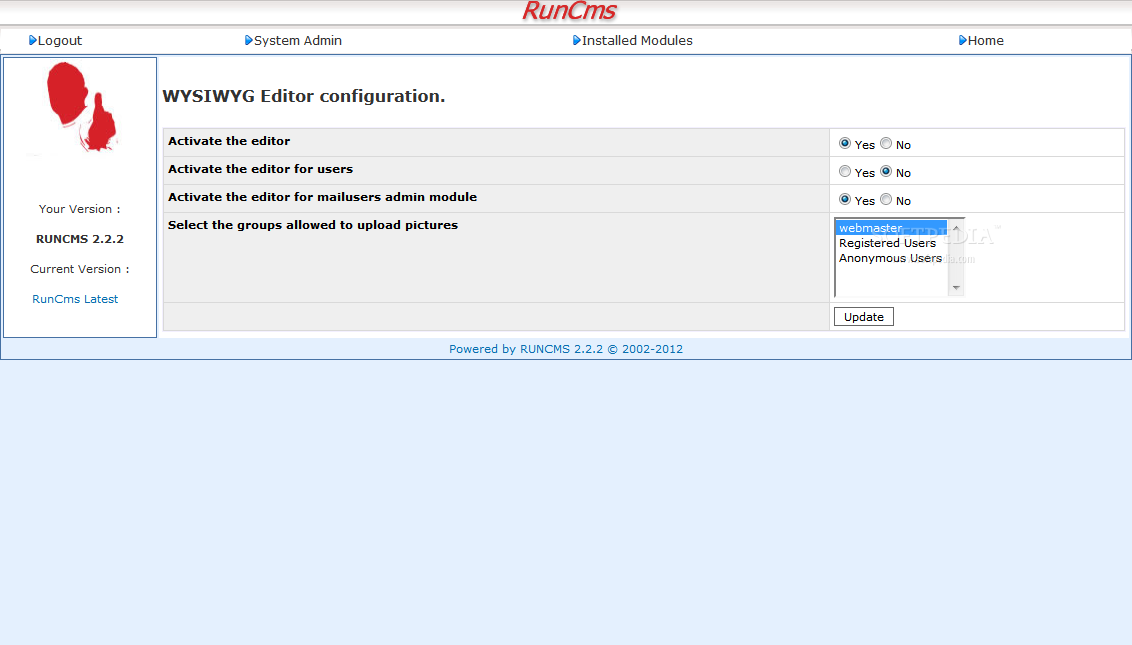Click the WYSIWYG Editor configuration heading

(304, 96)
